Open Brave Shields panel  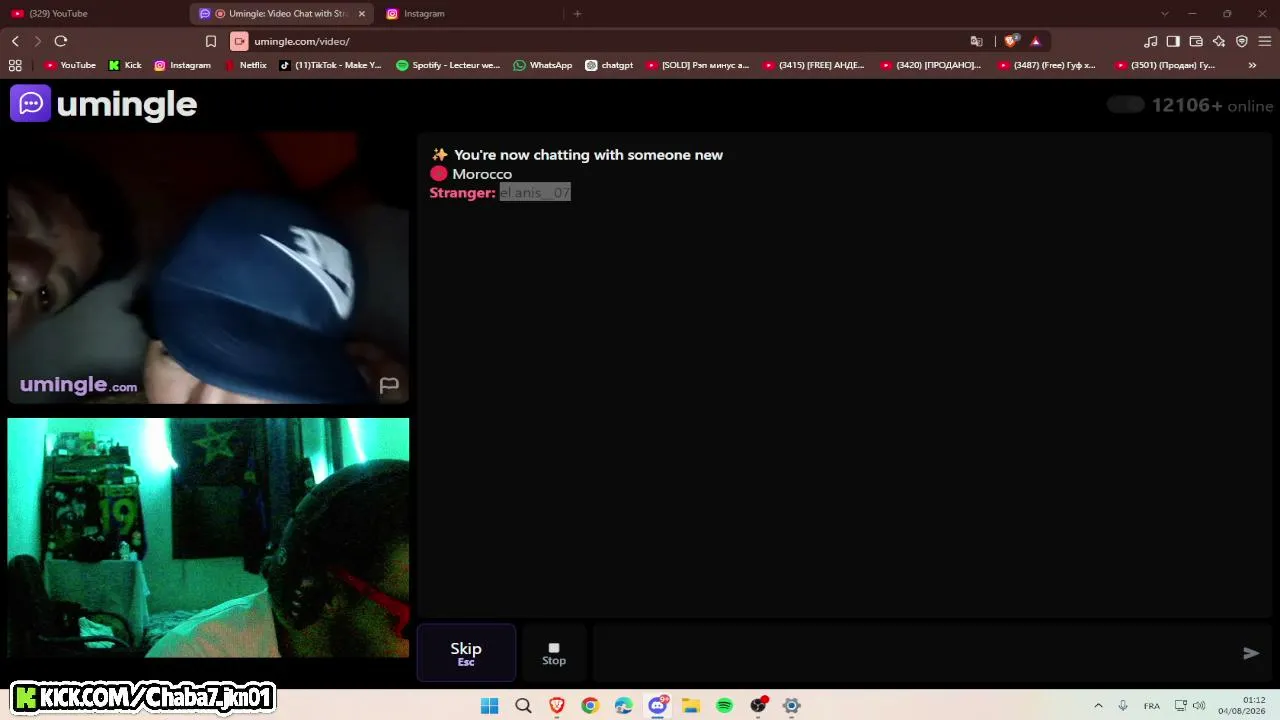(x=1011, y=41)
